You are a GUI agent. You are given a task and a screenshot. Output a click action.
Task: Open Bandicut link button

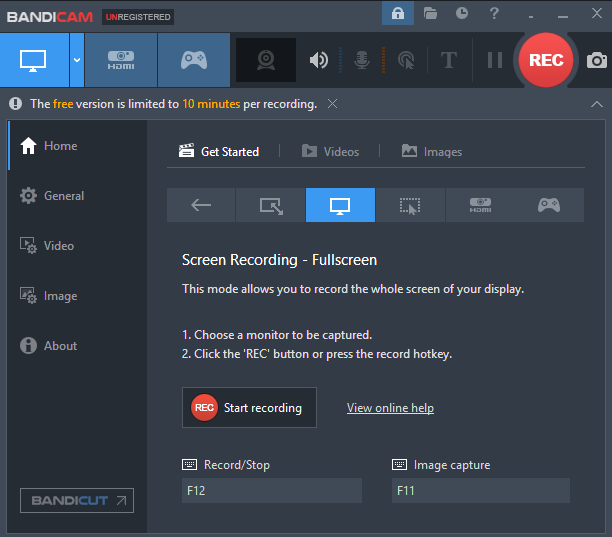(77, 500)
